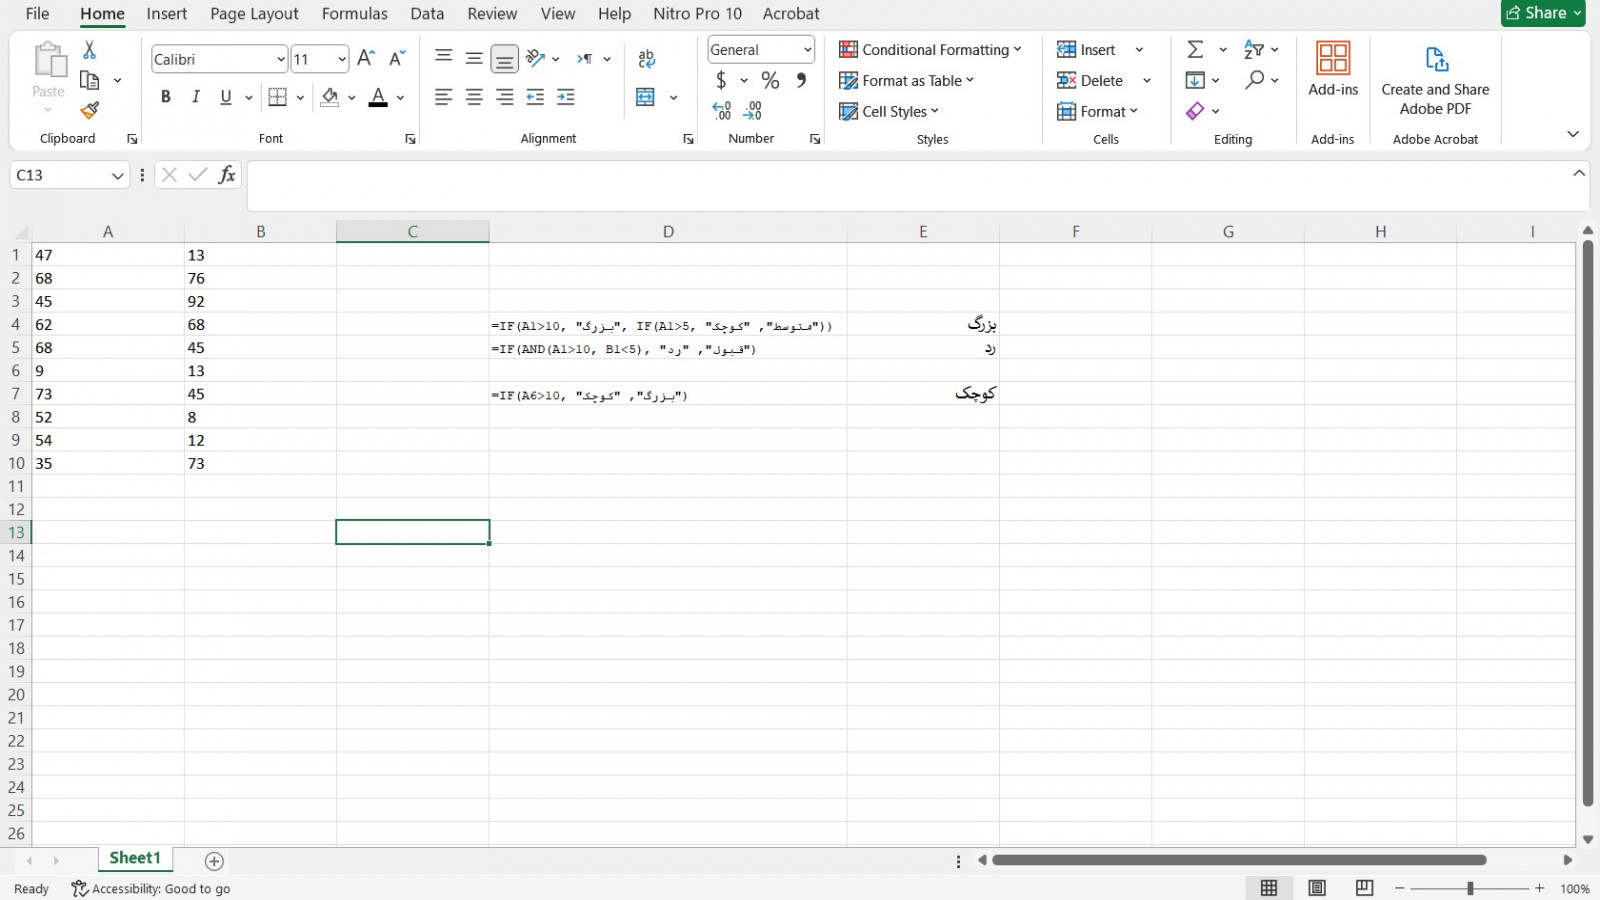Image resolution: width=1600 pixels, height=900 pixels.
Task: Open Find and Select magnifier
Action: 1254,80
